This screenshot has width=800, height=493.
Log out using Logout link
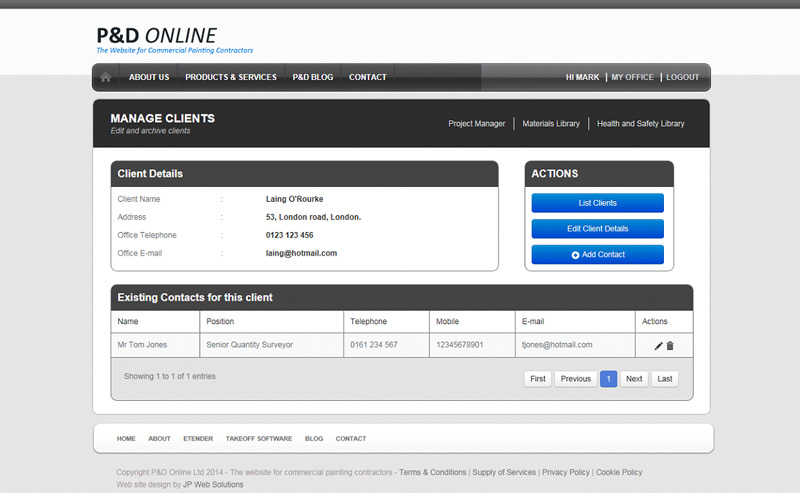682,77
